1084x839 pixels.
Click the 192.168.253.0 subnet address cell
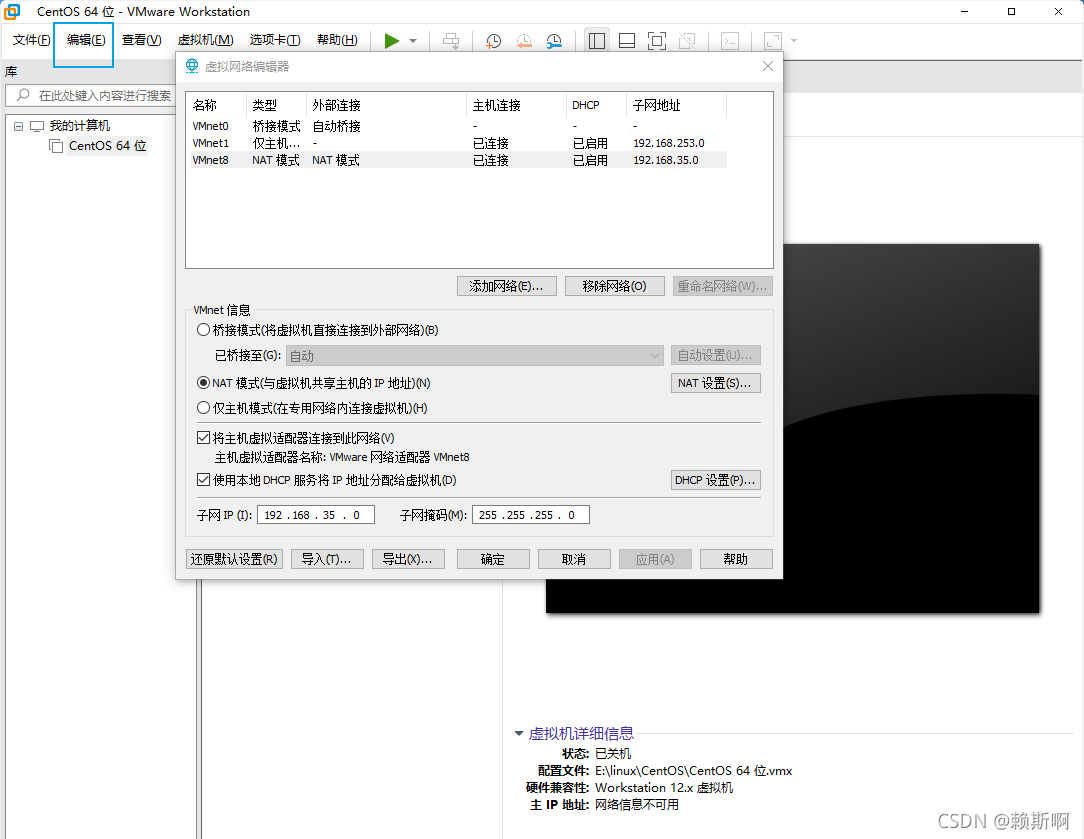tap(669, 143)
